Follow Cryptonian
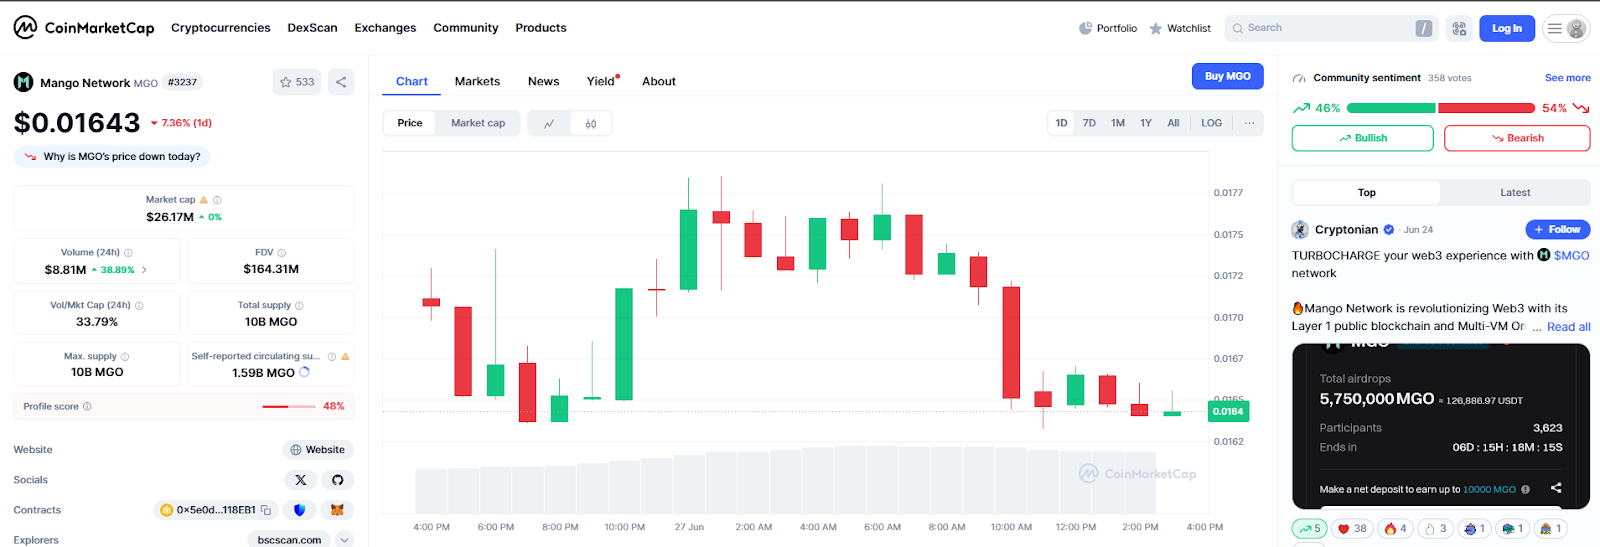Screen dimensions: 1600x547 point(1557,230)
